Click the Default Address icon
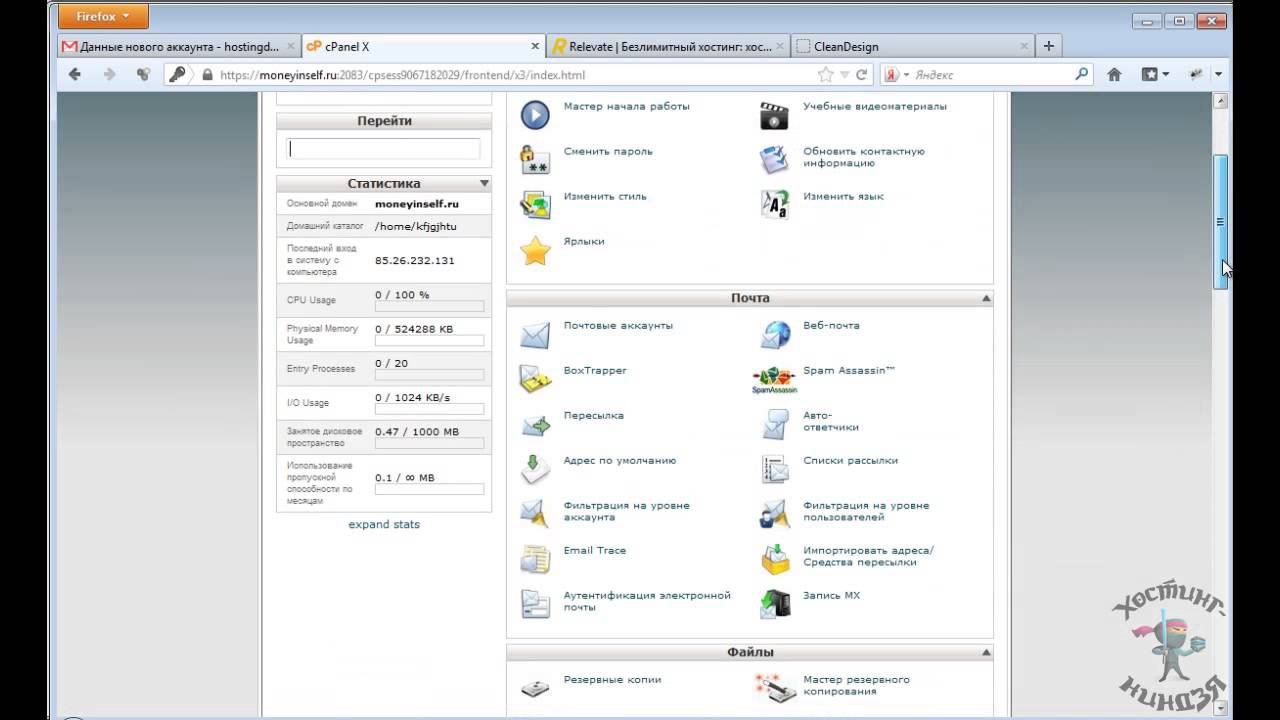This screenshot has width=1280, height=720. pyautogui.click(x=535, y=469)
